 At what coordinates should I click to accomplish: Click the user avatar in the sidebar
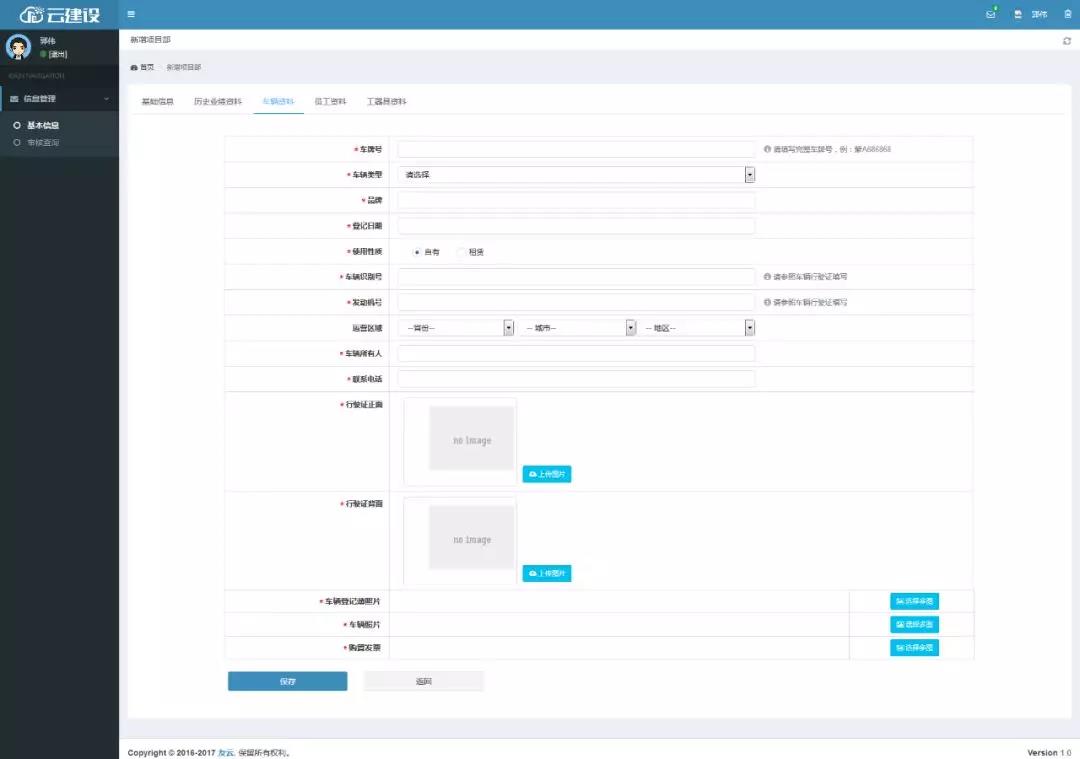[18, 47]
